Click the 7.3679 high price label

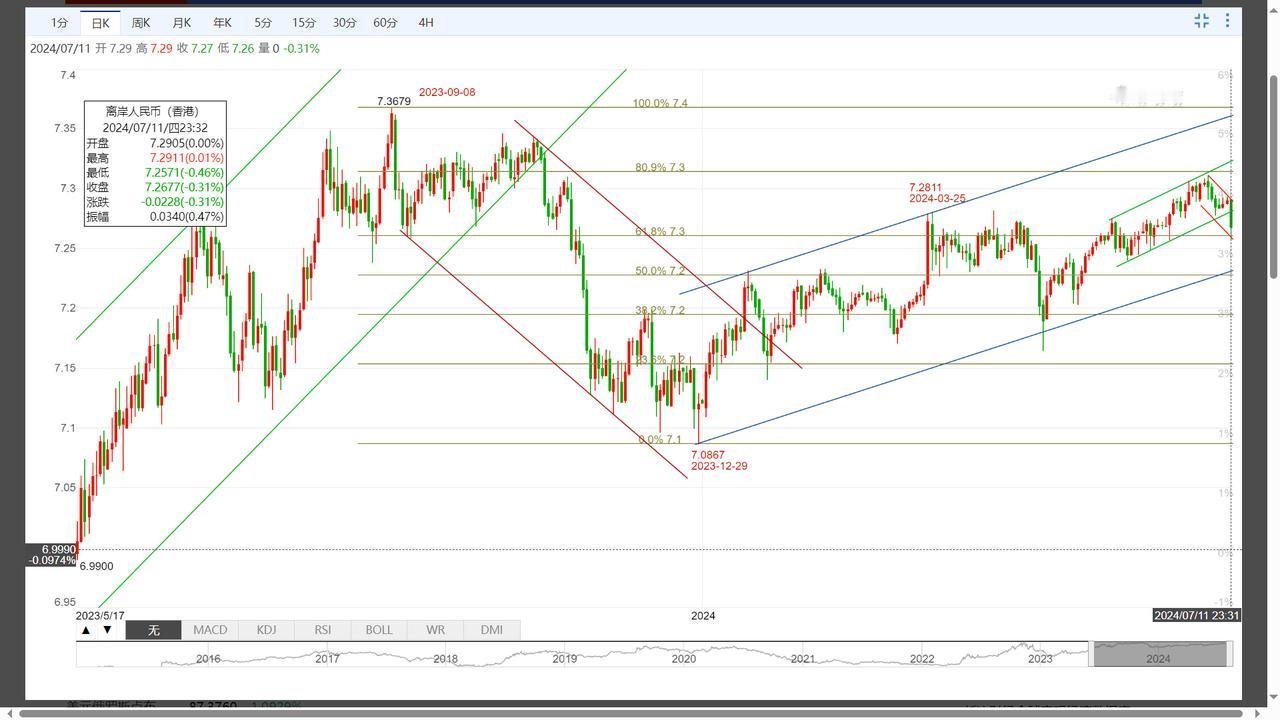[x=393, y=102]
